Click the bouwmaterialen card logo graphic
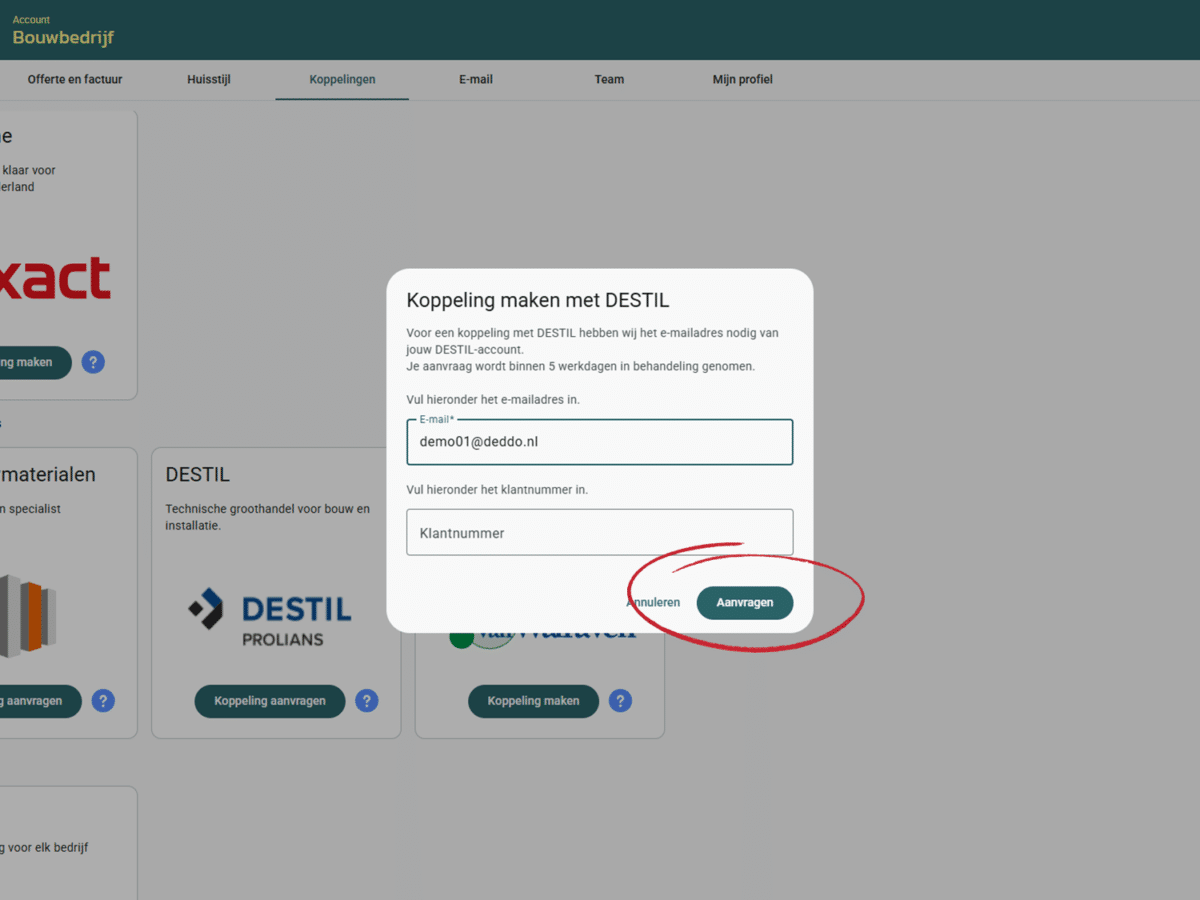Image resolution: width=1200 pixels, height=900 pixels. pos(28,616)
